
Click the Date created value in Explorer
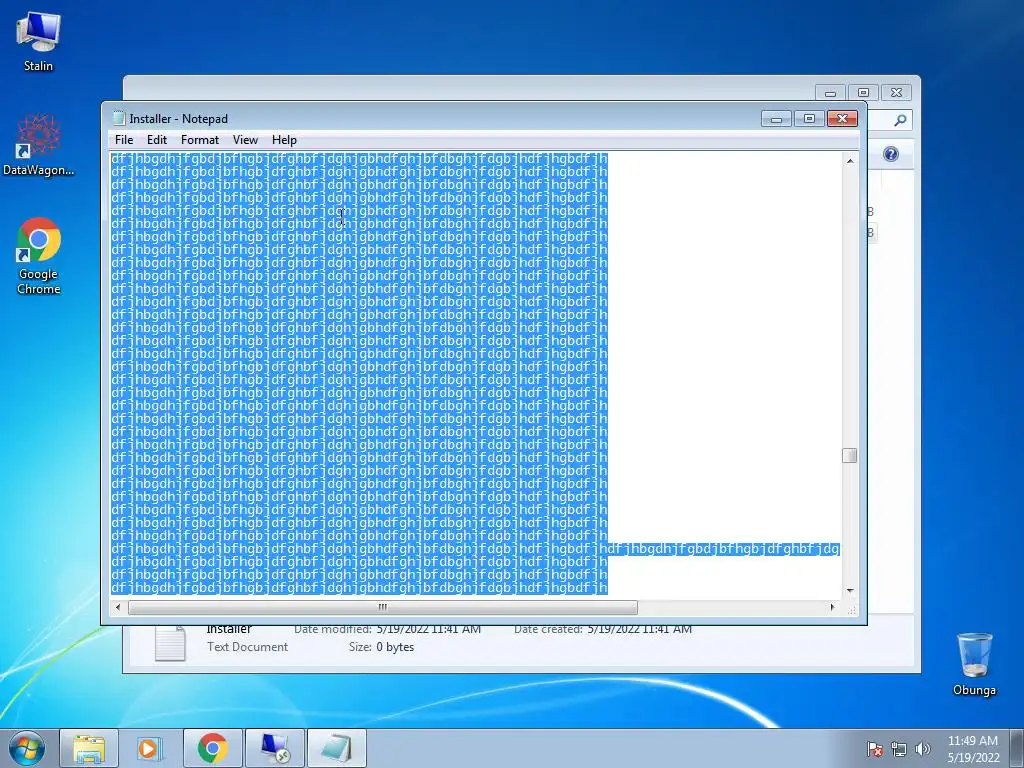coord(639,630)
